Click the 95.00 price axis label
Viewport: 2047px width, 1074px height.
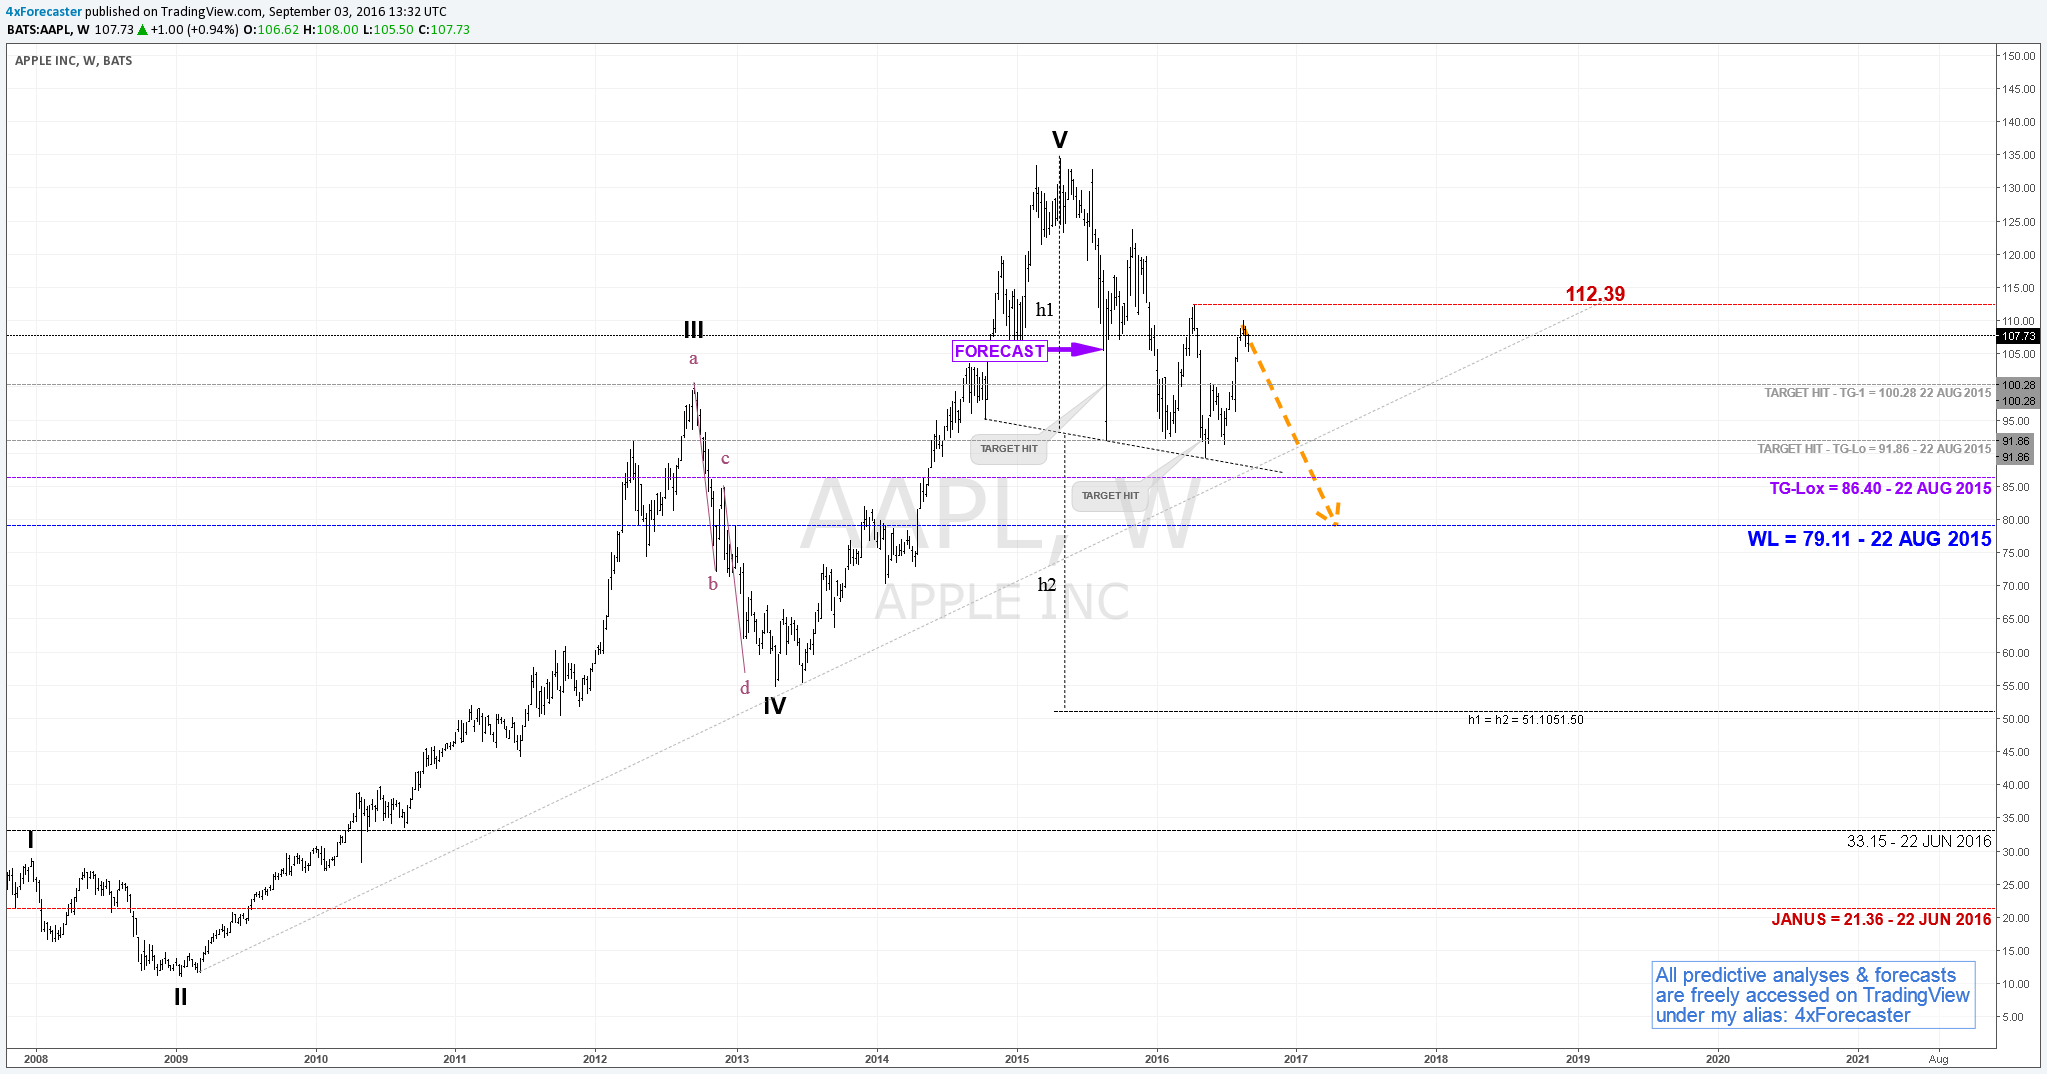pos(2016,421)
